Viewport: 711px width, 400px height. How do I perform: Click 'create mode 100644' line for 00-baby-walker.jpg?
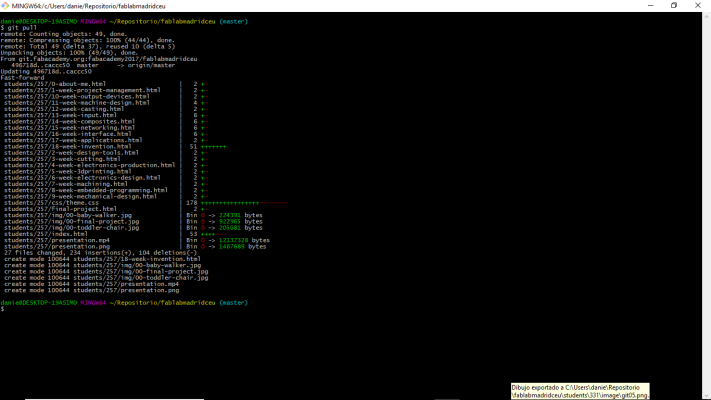coord(102,266)
